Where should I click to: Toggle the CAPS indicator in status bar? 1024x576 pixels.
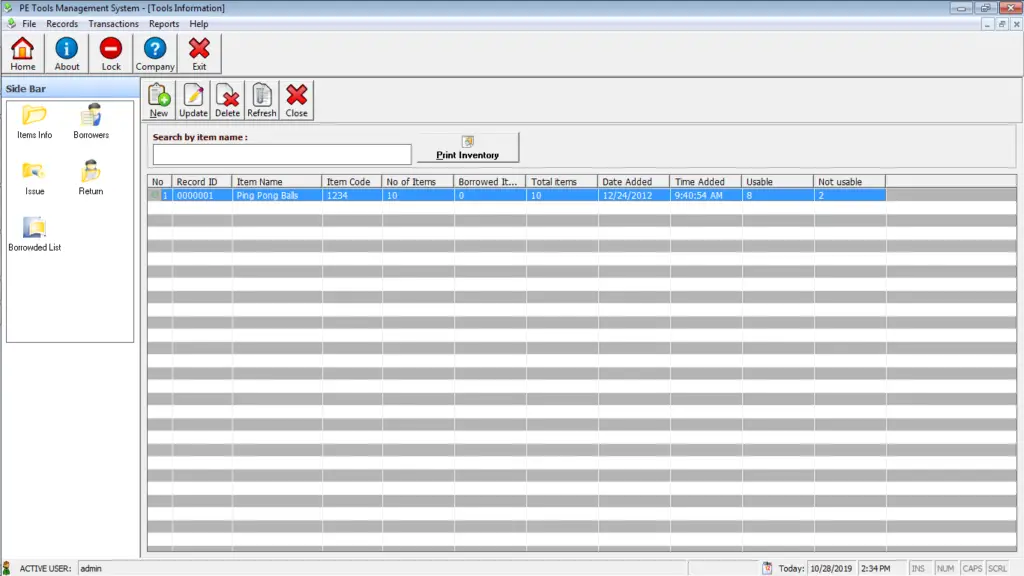pyautogui.click(x=972, y=568)
